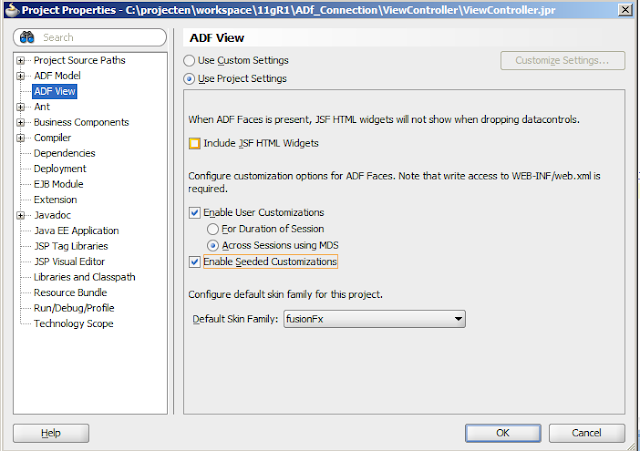Open the Libraries and Classpath page

tap(84, 277)
